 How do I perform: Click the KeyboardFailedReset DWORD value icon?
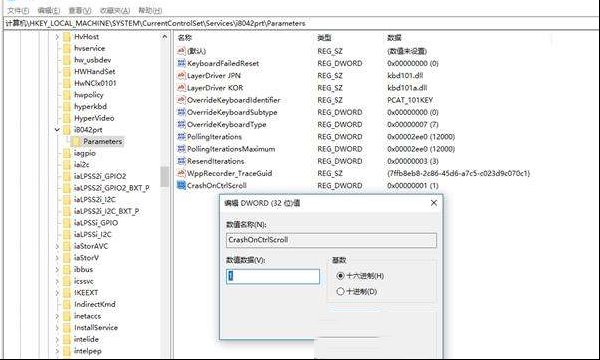tap(181, 63)
